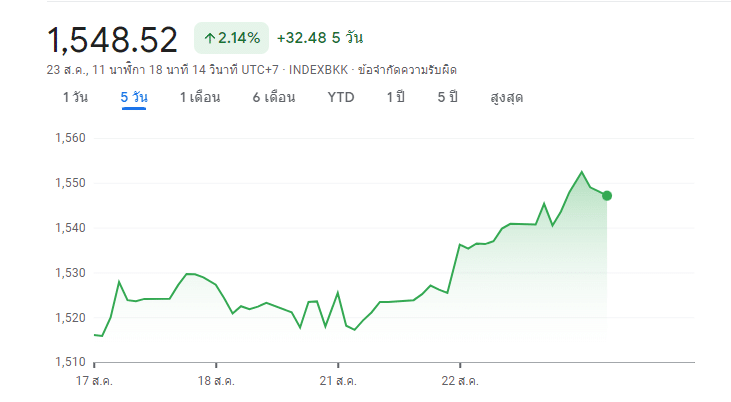Open the ข้อจำกัดความรับผิด disclaimer link

point(407,70)
